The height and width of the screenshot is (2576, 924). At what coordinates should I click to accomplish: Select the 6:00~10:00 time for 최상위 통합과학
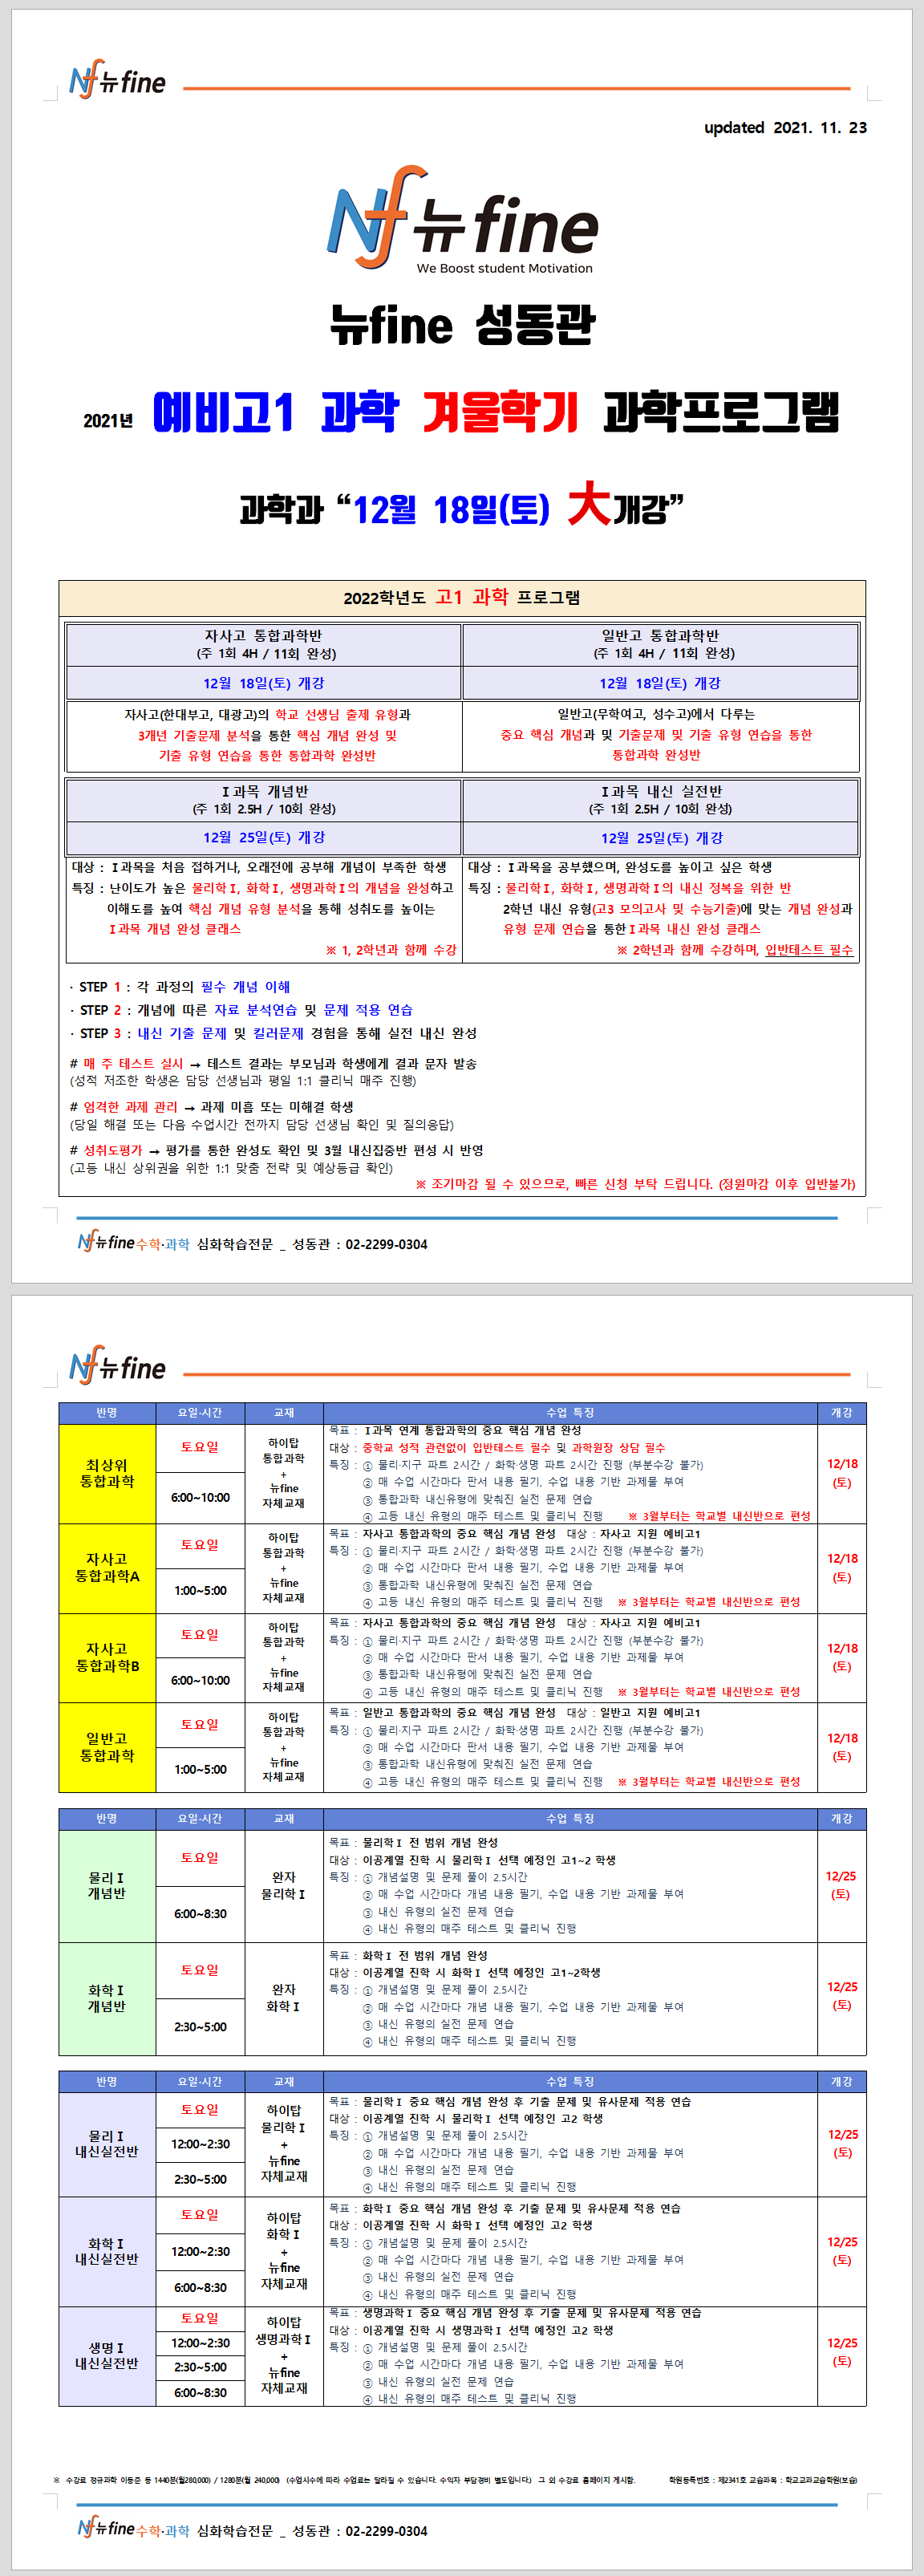click(200, 1497)
